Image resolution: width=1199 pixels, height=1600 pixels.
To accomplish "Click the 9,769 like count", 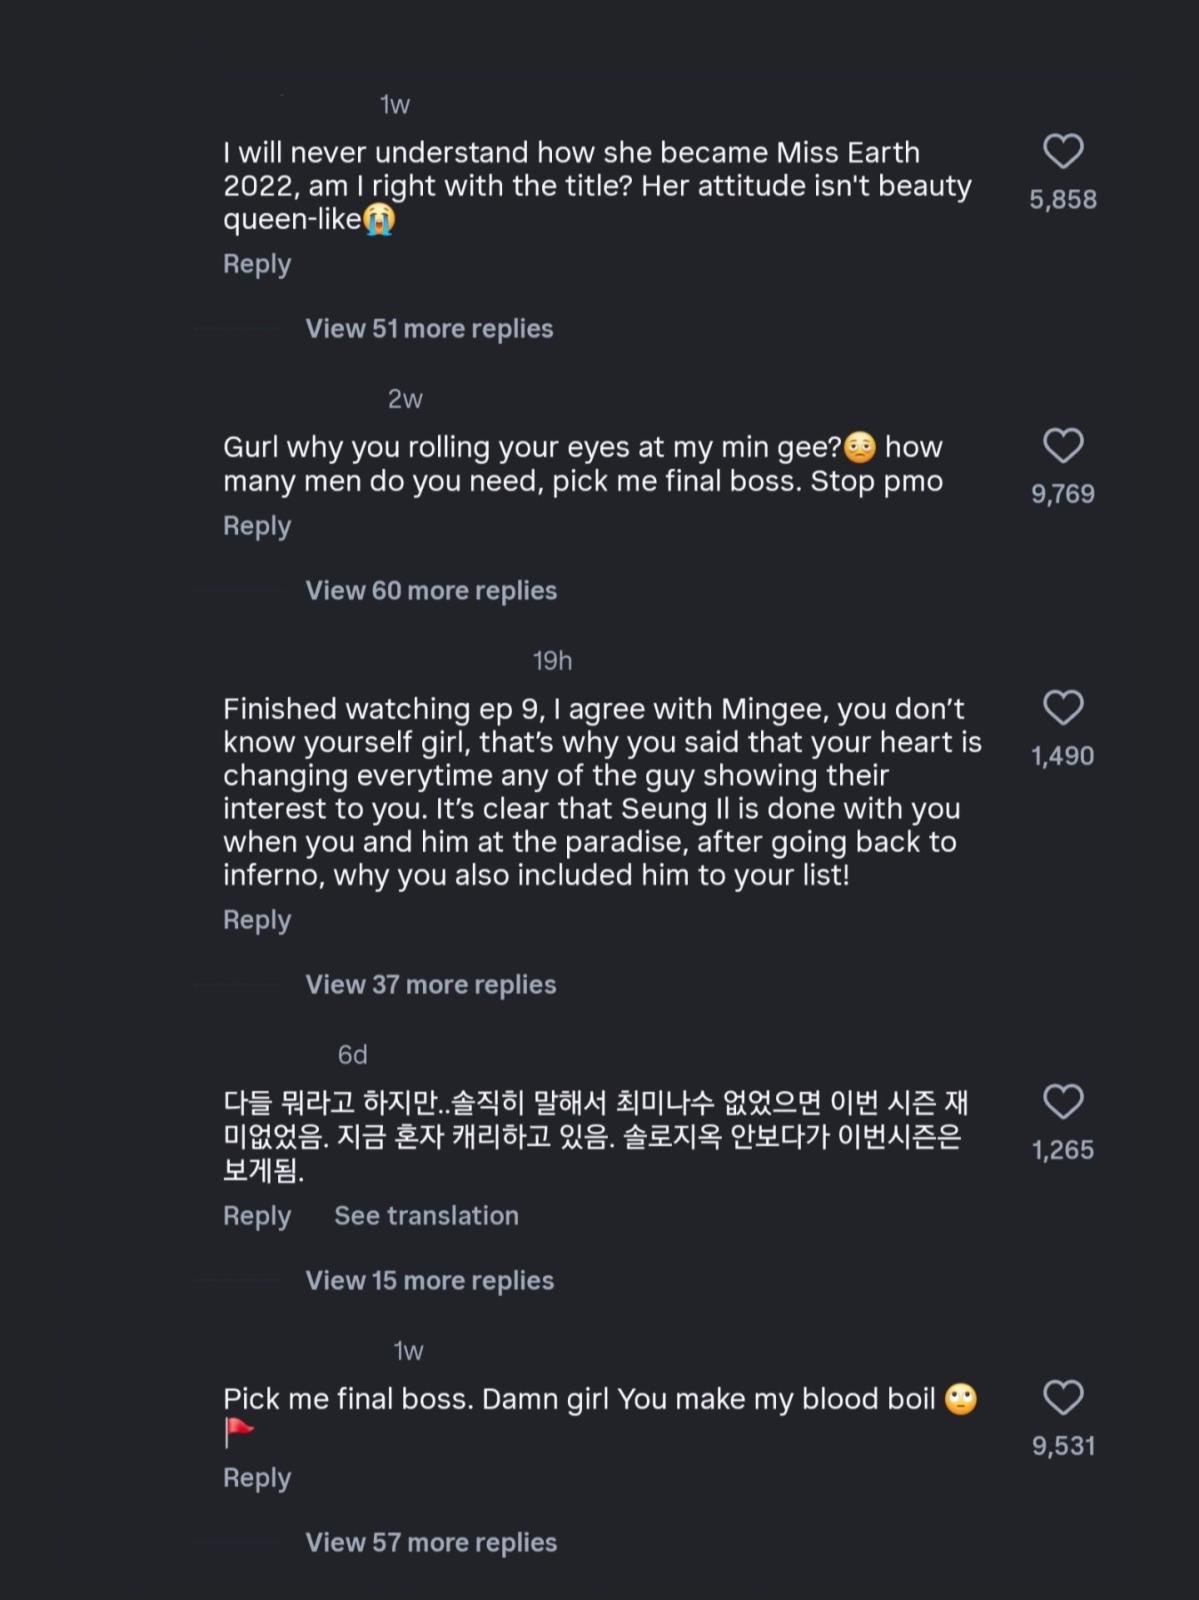I will [x=1063, y=494].
